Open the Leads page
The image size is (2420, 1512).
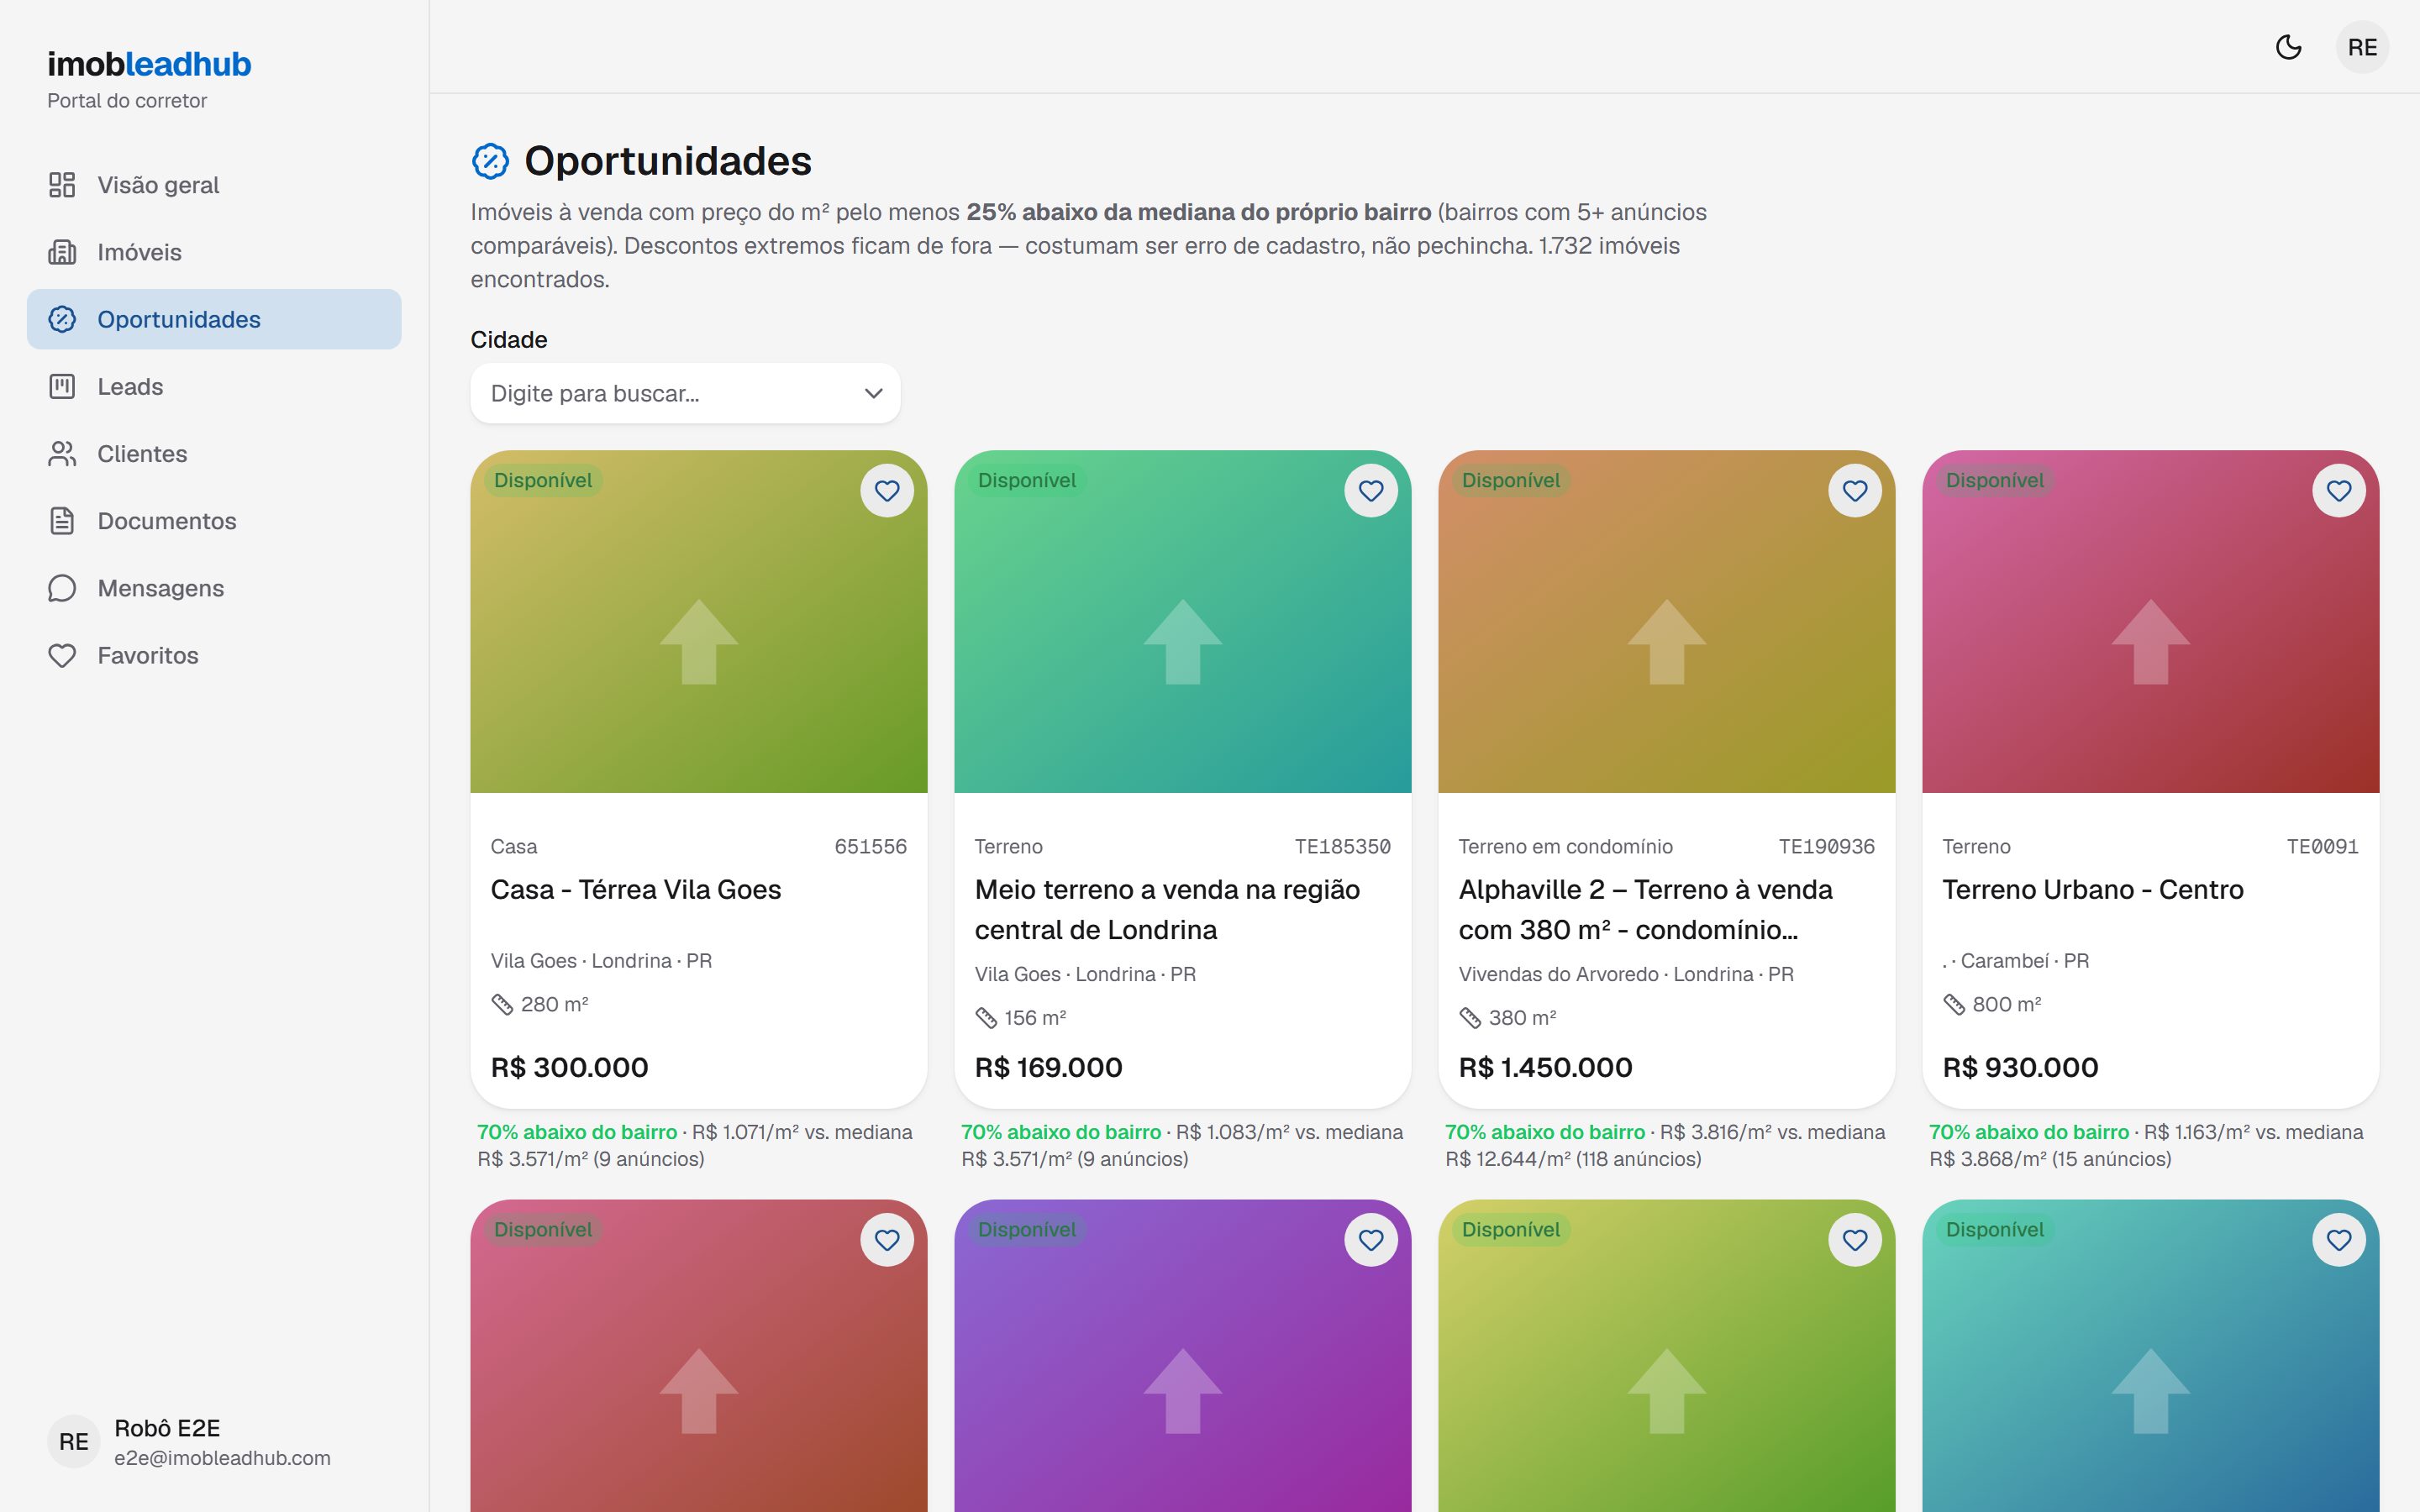click(214, 386)
